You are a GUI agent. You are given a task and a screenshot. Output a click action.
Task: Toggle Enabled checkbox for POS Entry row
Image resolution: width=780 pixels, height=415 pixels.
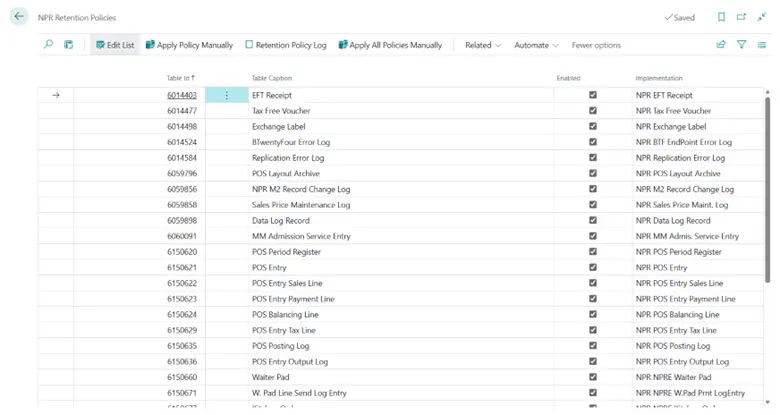[x=593, y=268]
